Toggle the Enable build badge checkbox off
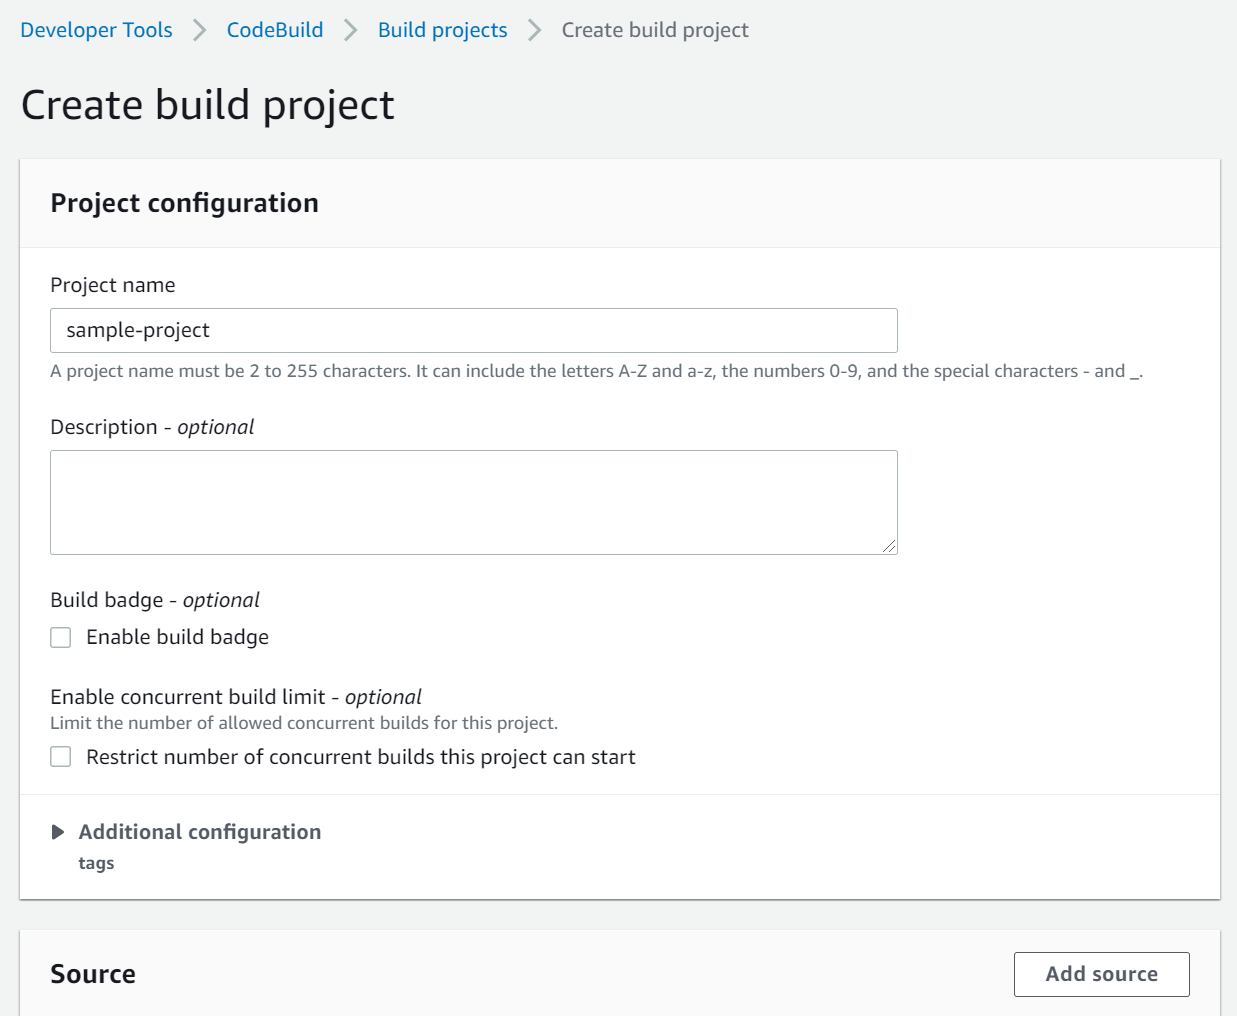The image size is (1237, 1016). pos(60,637)
